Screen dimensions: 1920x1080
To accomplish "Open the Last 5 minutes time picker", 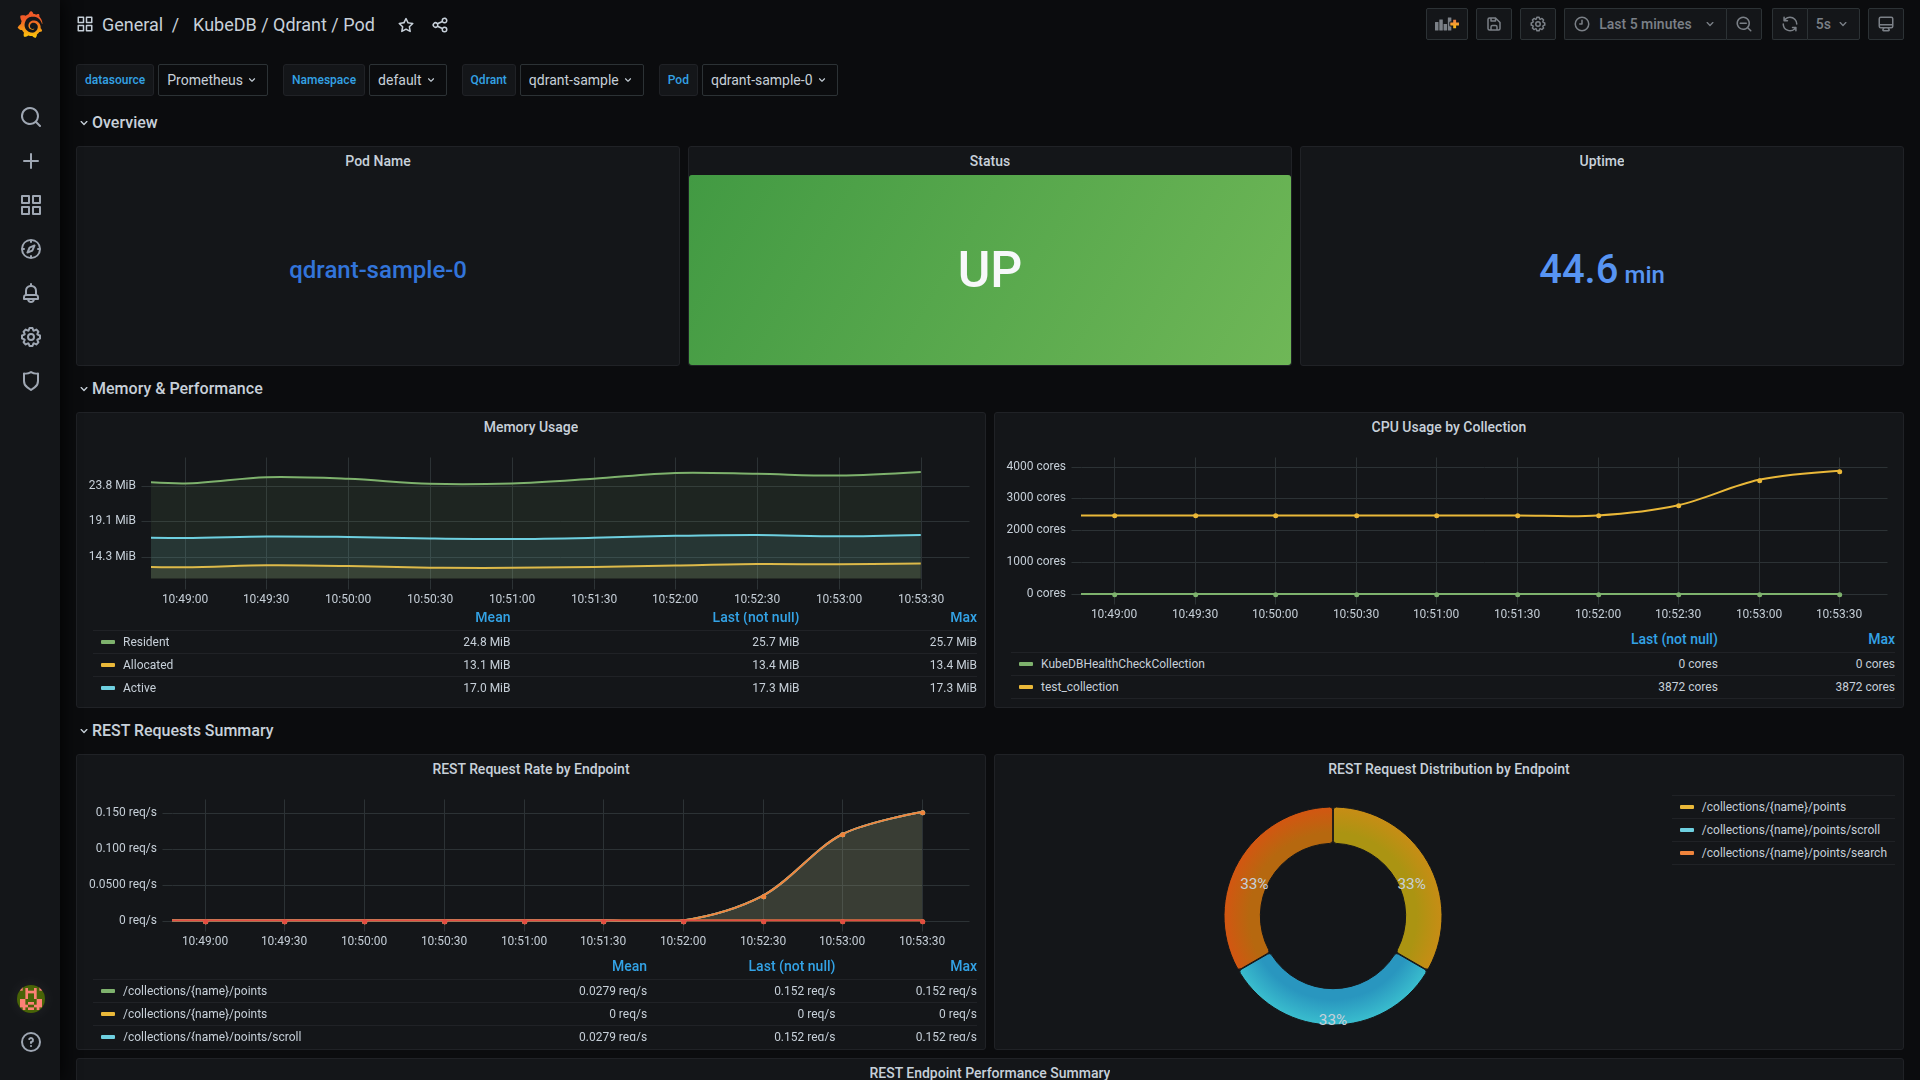I will point(1645,24).
